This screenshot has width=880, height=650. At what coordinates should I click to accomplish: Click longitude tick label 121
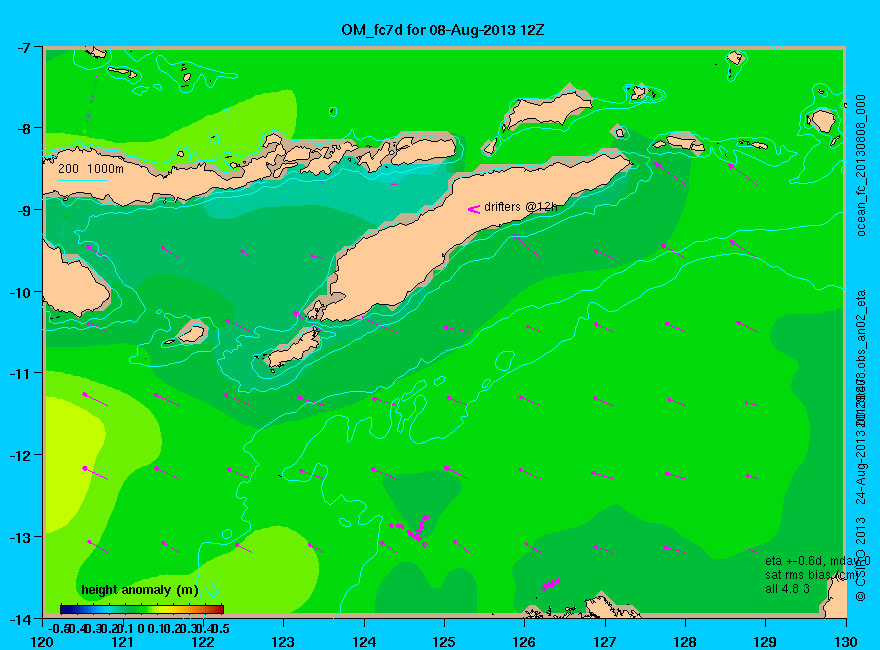(x=123, y=642)
